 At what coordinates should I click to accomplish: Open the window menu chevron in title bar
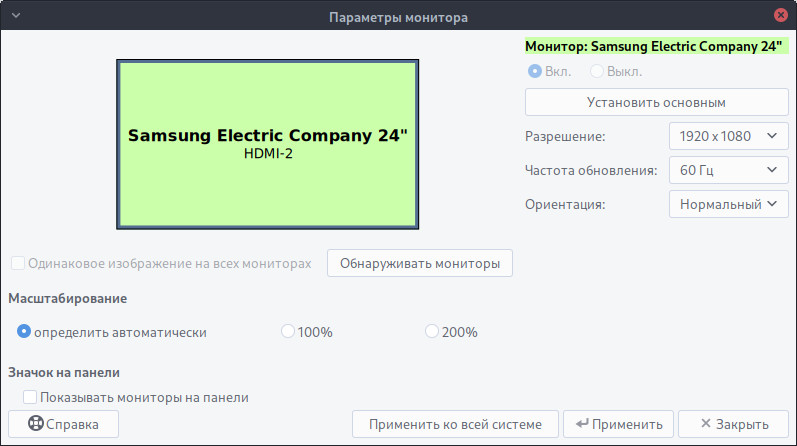tap(16, 15)
